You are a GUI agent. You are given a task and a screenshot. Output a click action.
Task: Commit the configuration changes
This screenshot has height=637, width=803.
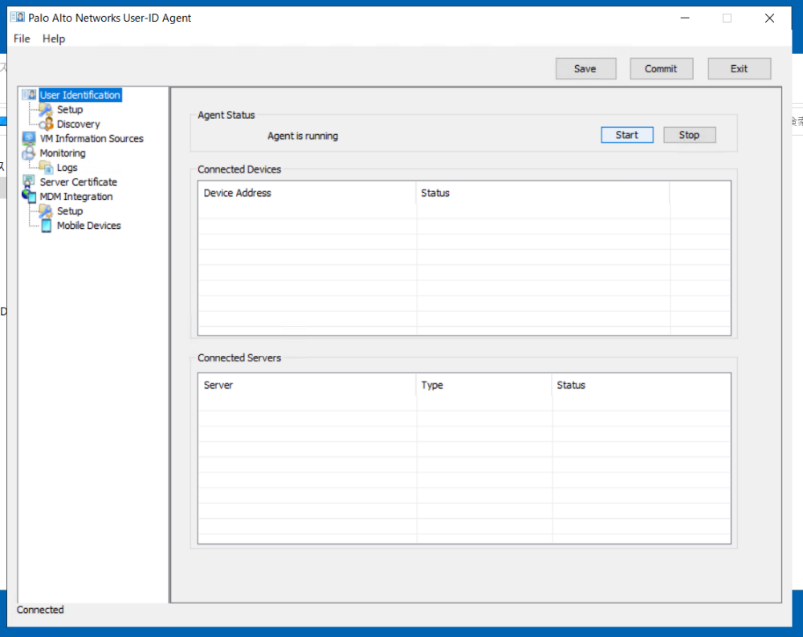[x=661, y=69]
